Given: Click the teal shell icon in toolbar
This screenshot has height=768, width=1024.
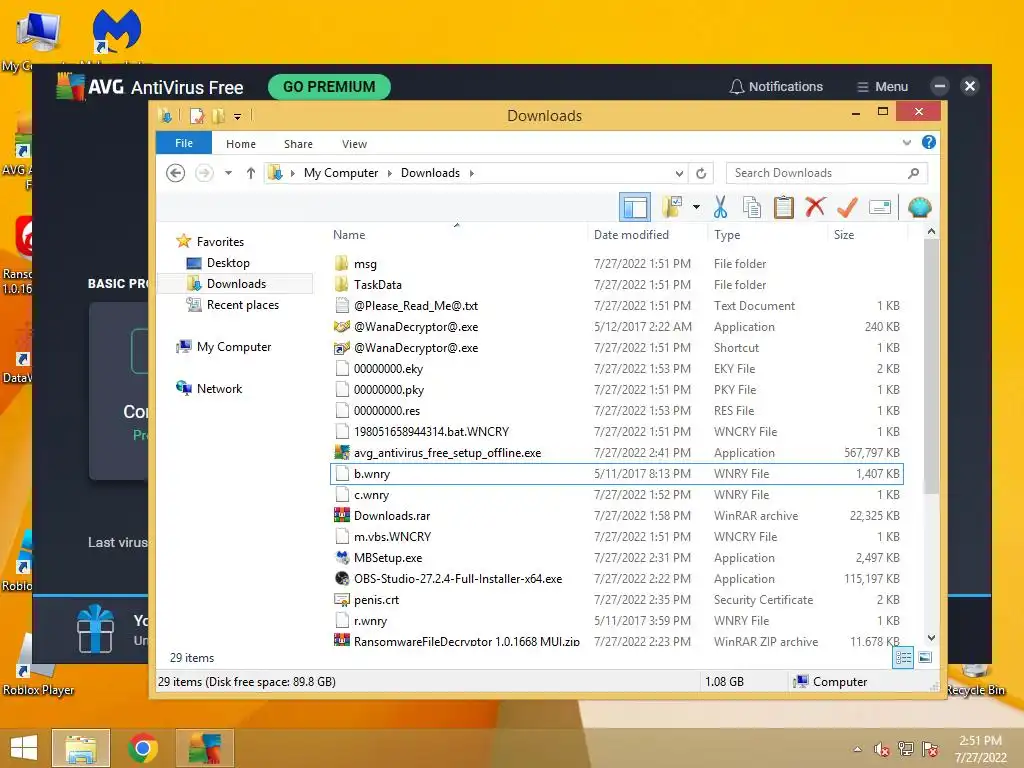Looking at the screenshot, I should tap(920, 208).
